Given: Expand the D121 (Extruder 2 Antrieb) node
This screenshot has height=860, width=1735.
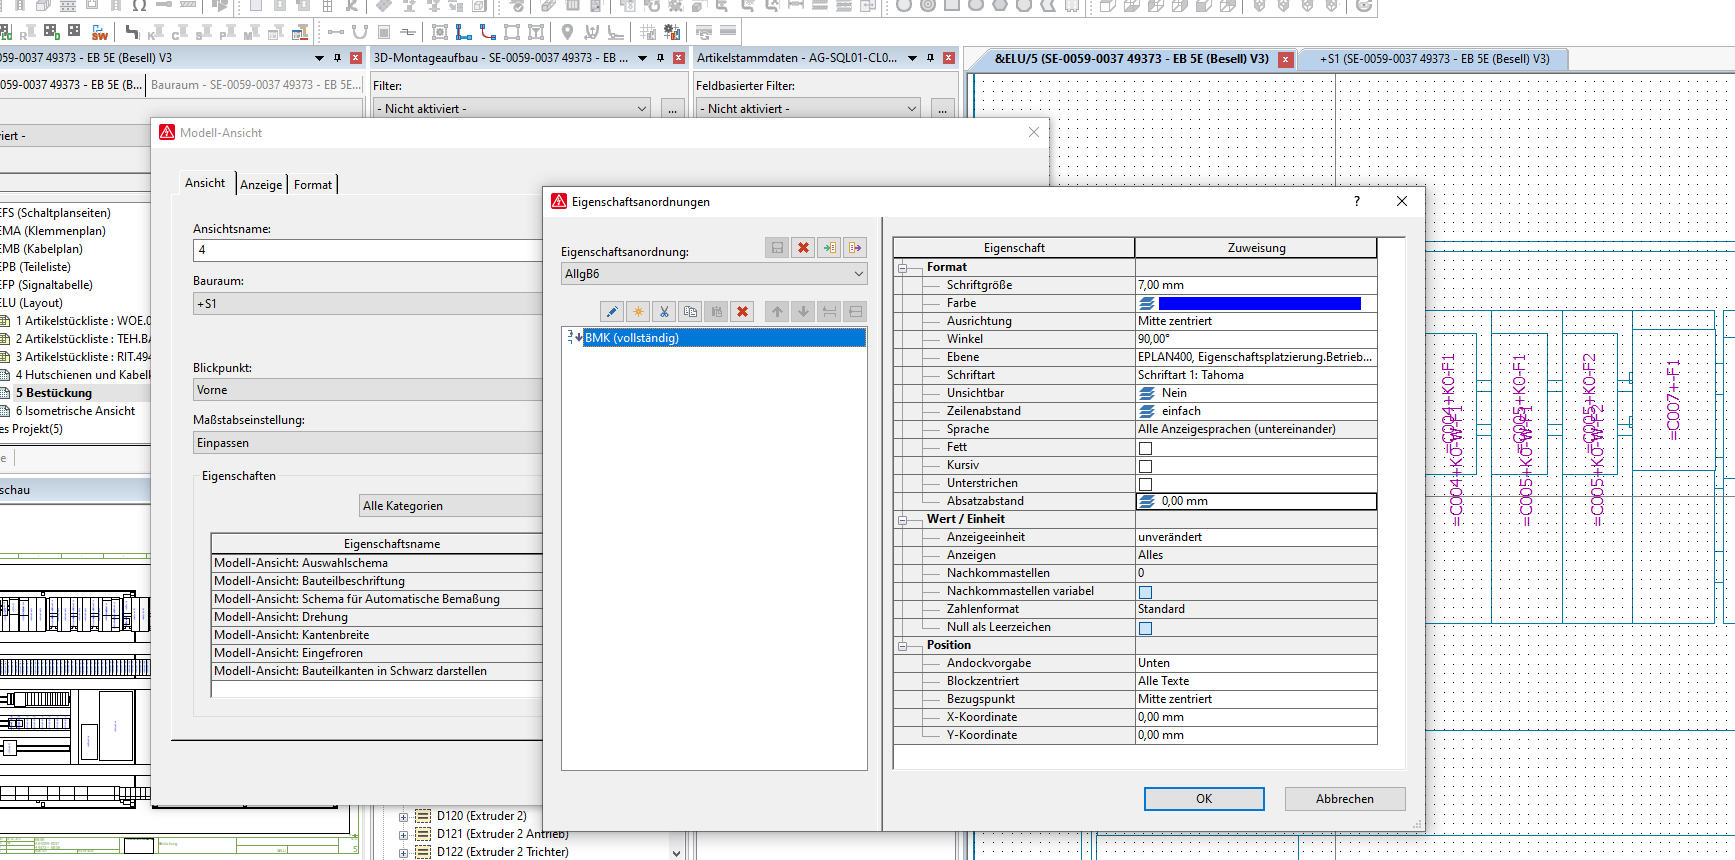Looking at the screenshot, I should pos(404,835).
